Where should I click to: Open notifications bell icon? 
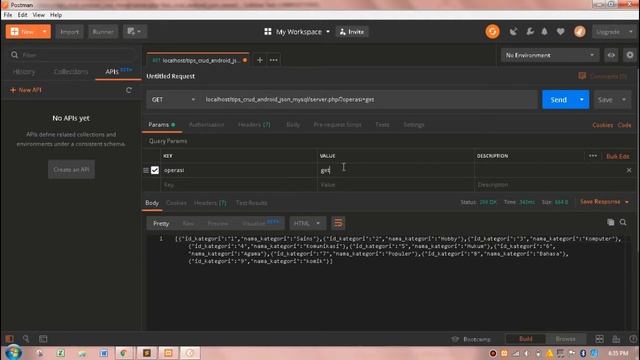(544, 32)
